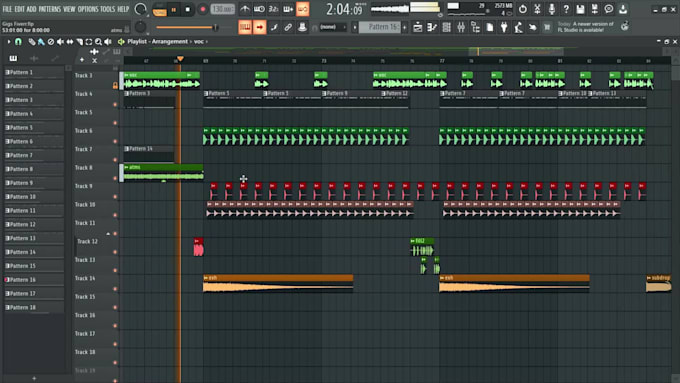Open the plugin picker plug icon
Image resolution: width=680 pixels, height=383 pixels.
[504, 27]
